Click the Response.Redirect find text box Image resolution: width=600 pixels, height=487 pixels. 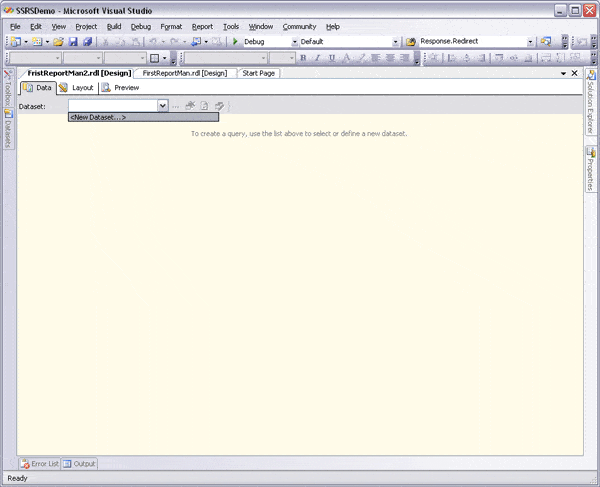(x=473, y=41)
